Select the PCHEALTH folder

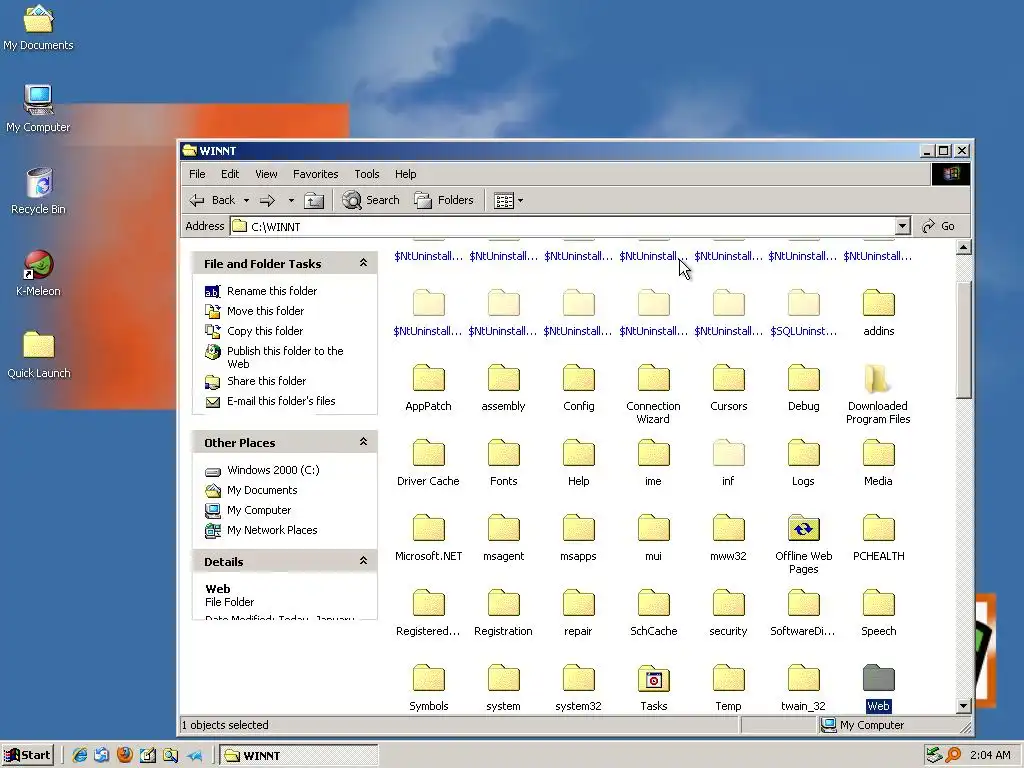(878, 537)
